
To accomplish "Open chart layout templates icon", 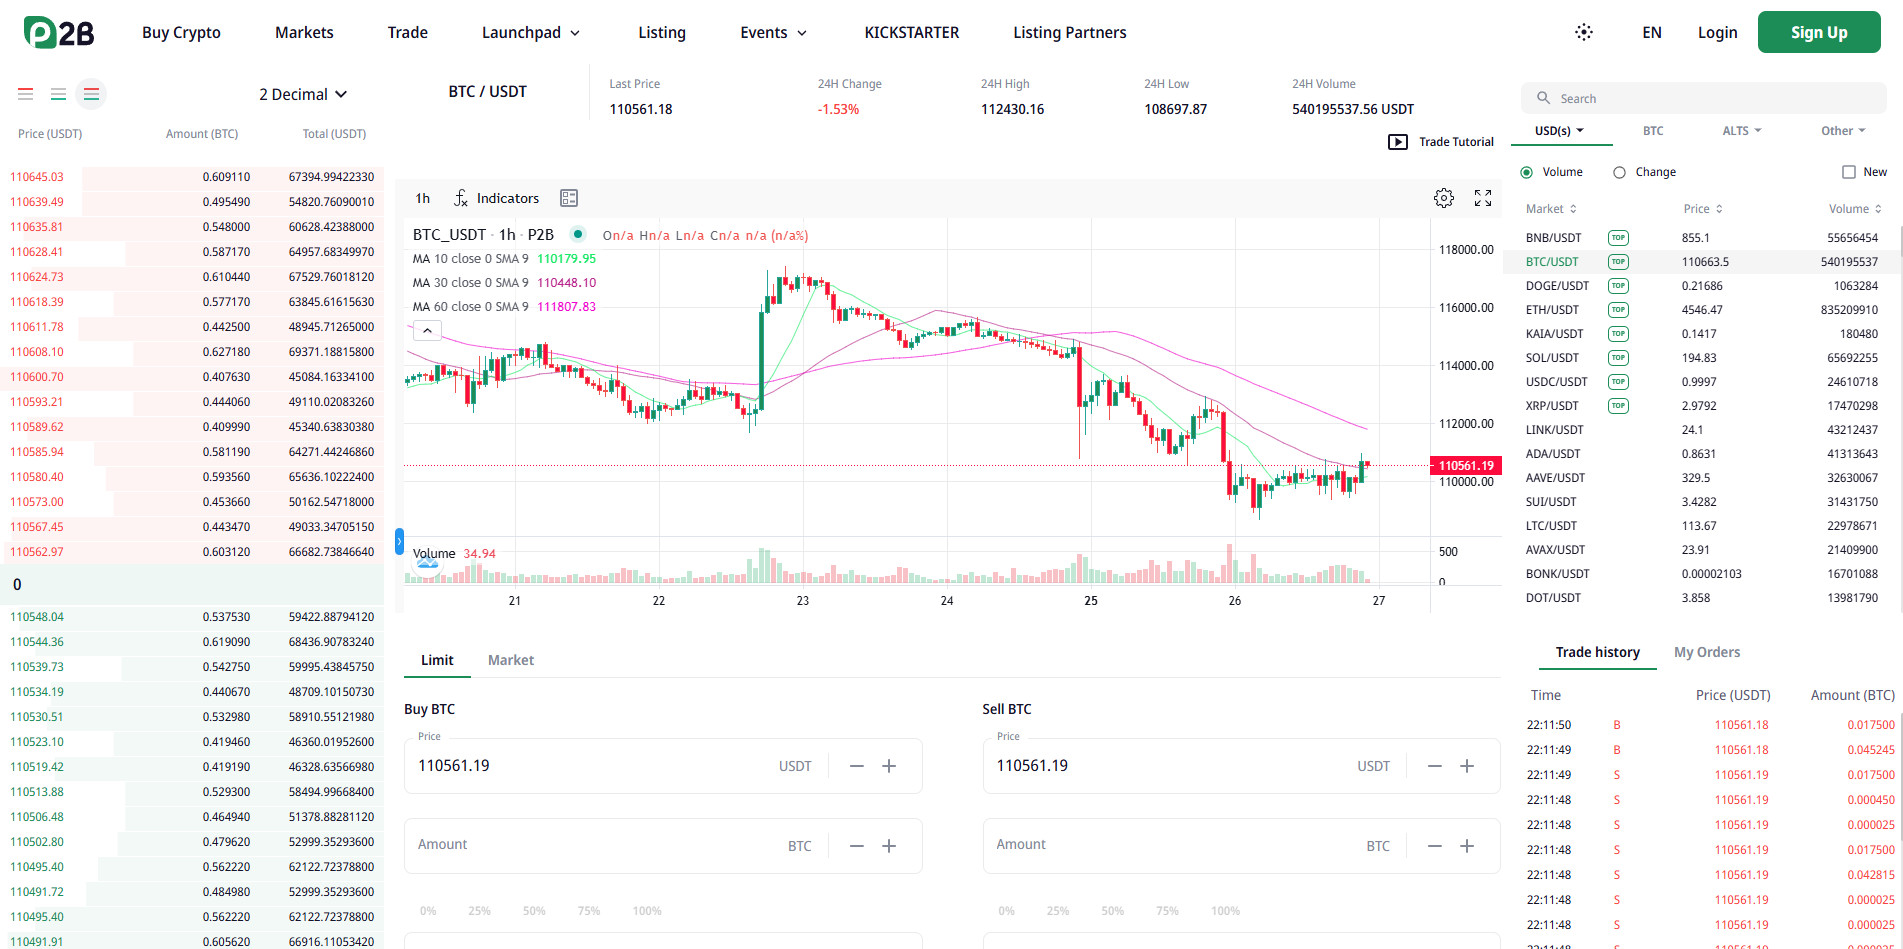I will coord(569,198).
